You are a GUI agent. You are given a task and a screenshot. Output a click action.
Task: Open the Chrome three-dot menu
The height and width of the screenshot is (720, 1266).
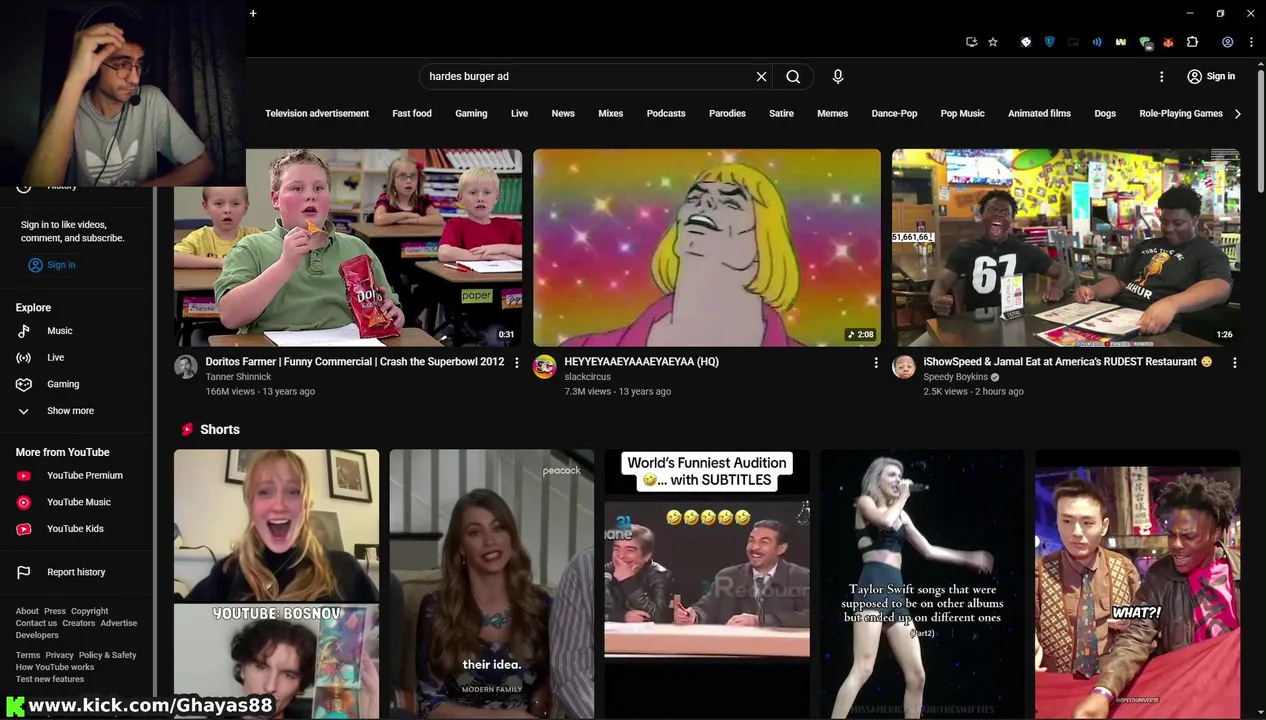(x=1251, y=42)
